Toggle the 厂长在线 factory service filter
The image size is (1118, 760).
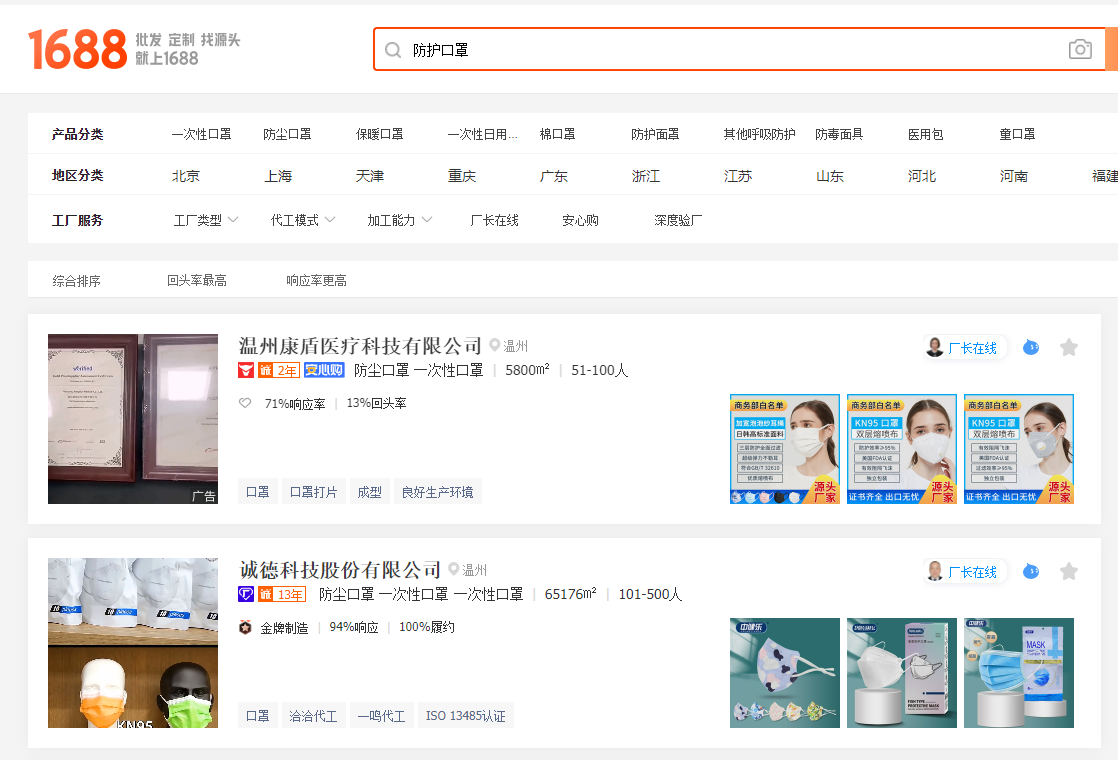tap(494, 220)
